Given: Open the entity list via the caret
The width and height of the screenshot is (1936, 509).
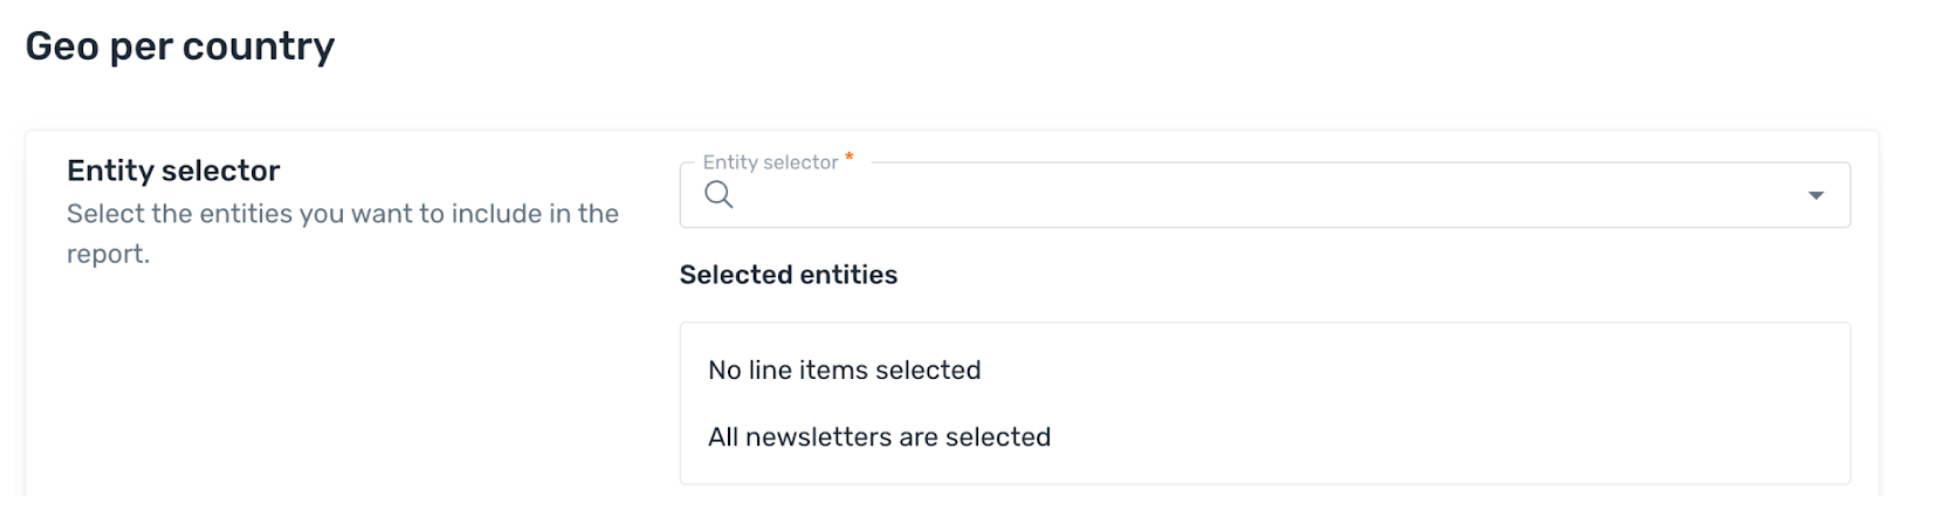Looking at the screenshot, I should click(x=1816, y=195).
